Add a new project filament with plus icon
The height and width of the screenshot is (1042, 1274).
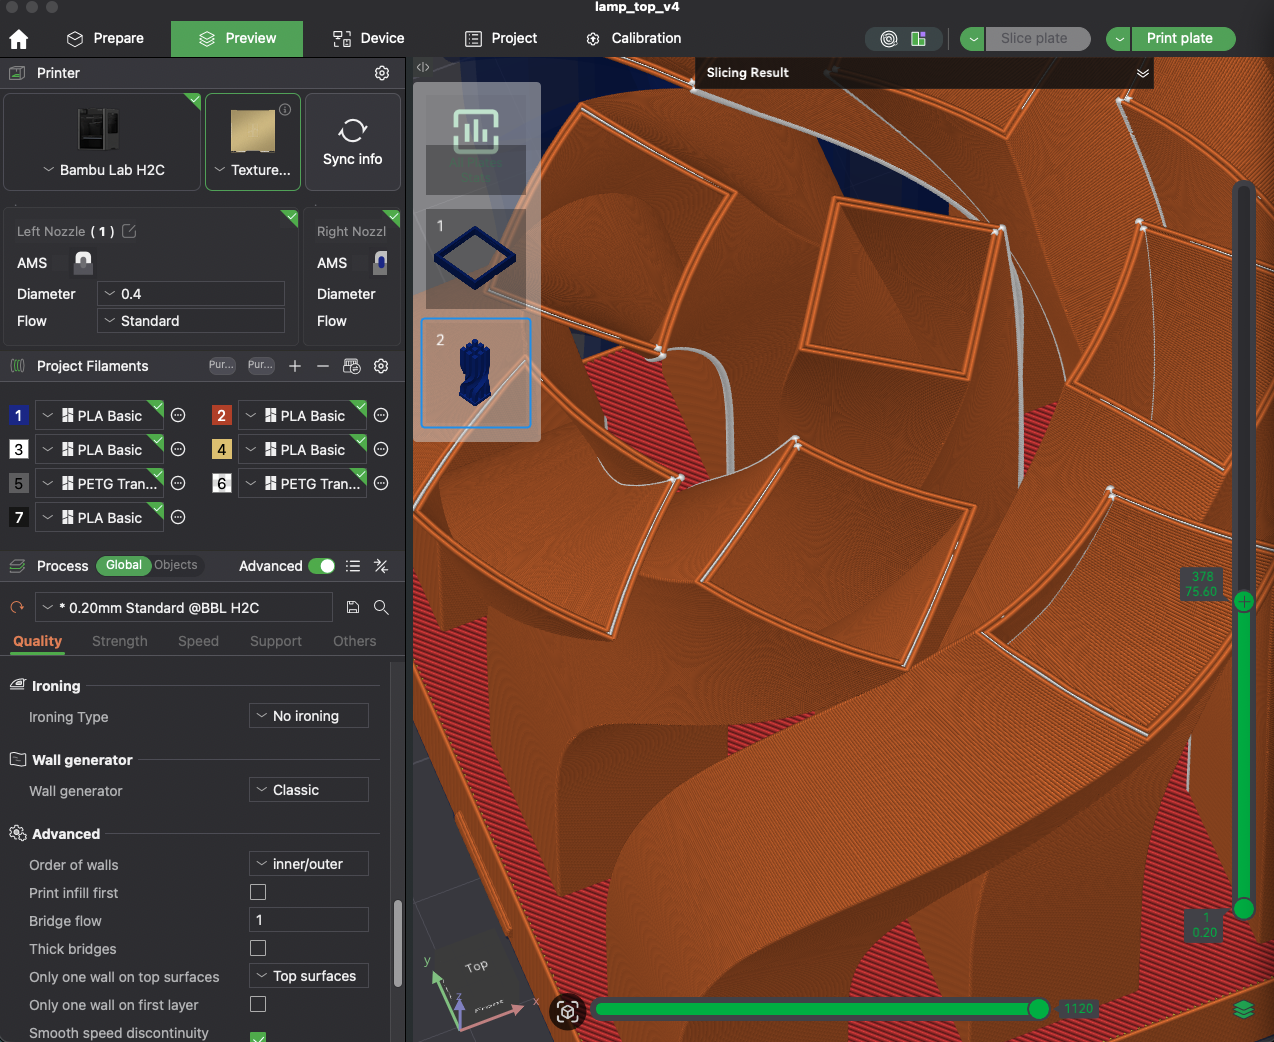(x=294, y=366)
